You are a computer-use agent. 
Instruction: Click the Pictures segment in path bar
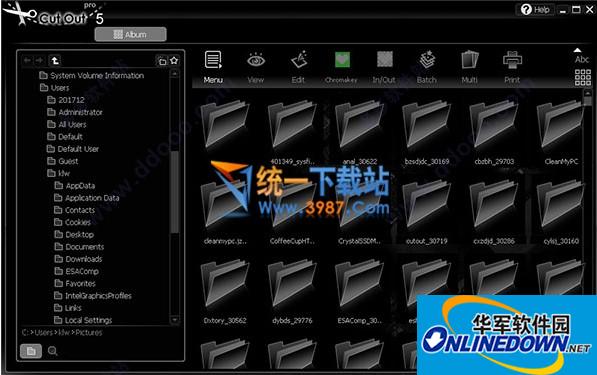click(x=89, y=332)
